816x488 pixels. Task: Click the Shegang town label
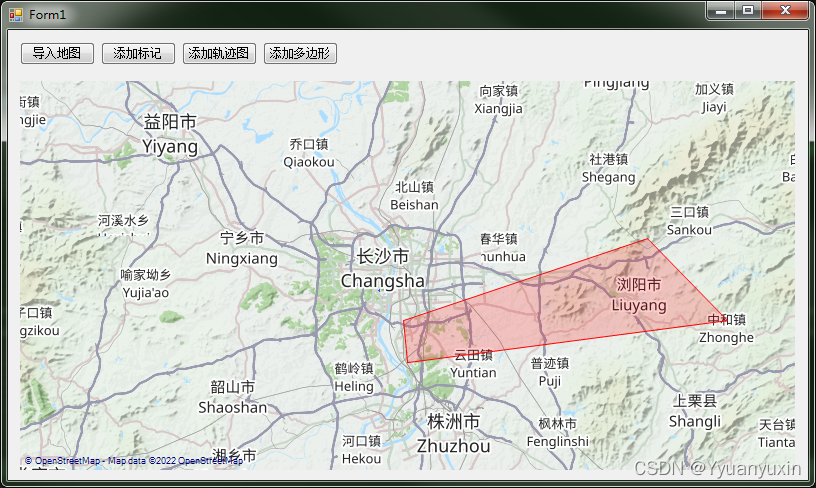(x=608, y=168)
